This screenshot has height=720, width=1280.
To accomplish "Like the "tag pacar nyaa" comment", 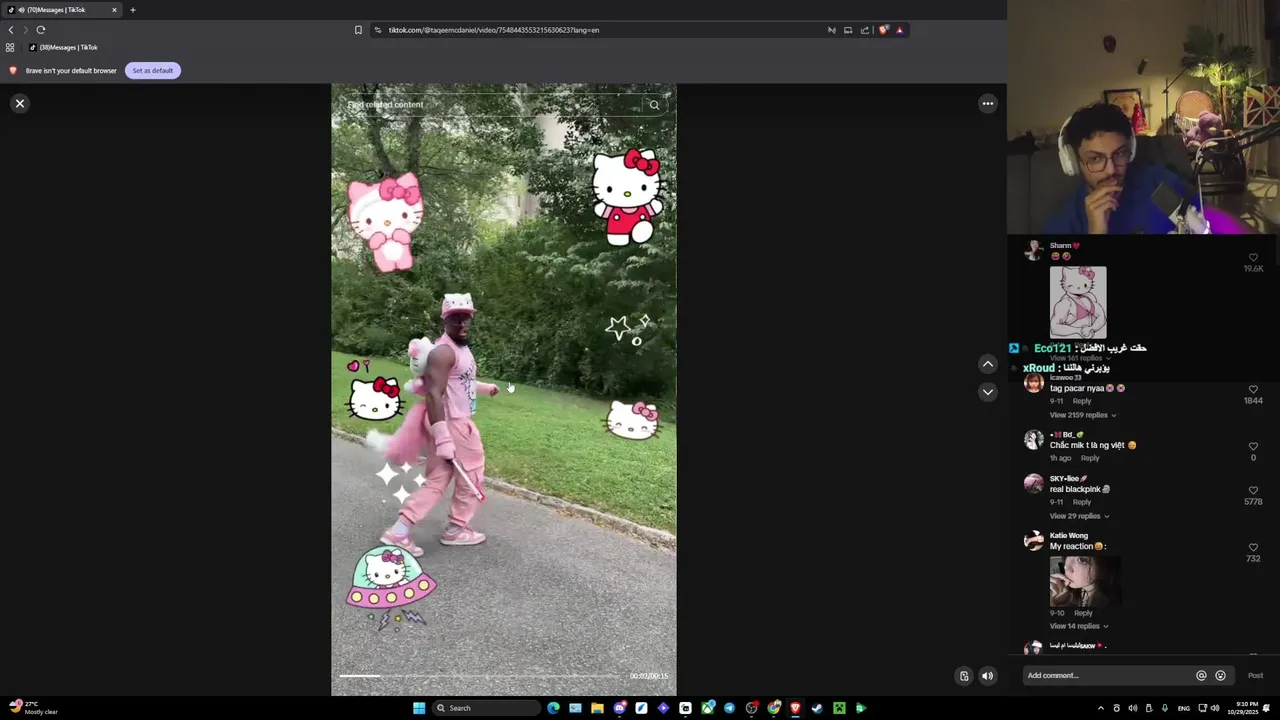I will (x=1253, y=389).
